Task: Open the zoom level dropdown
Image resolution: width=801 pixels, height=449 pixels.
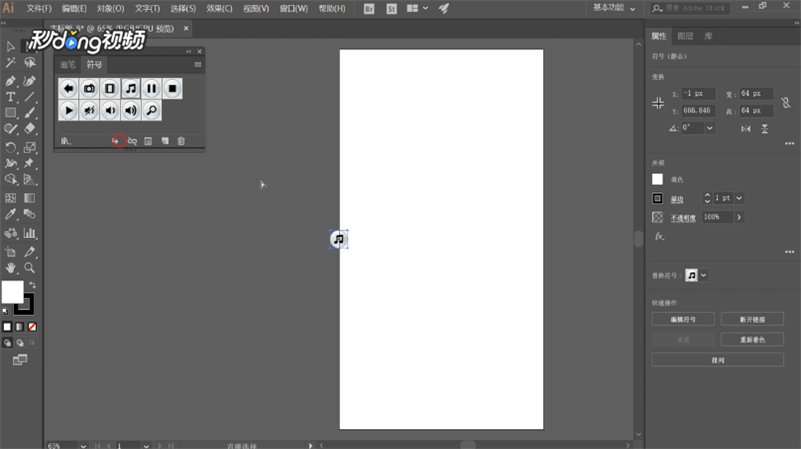Action: click(83, 445)
